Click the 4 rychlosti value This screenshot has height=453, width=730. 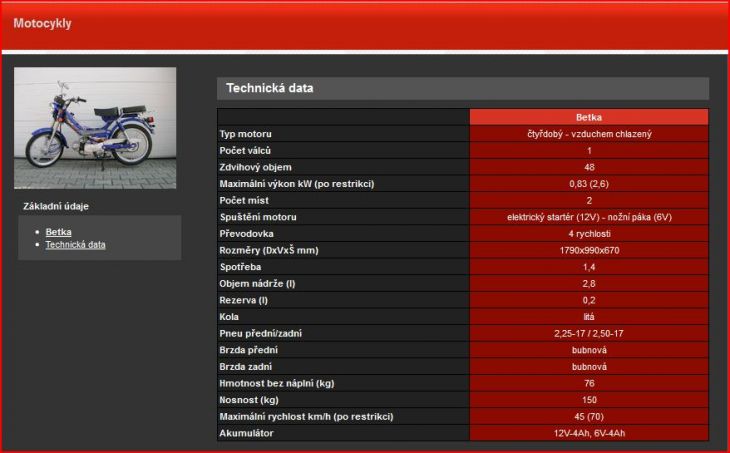coord(589,234)
